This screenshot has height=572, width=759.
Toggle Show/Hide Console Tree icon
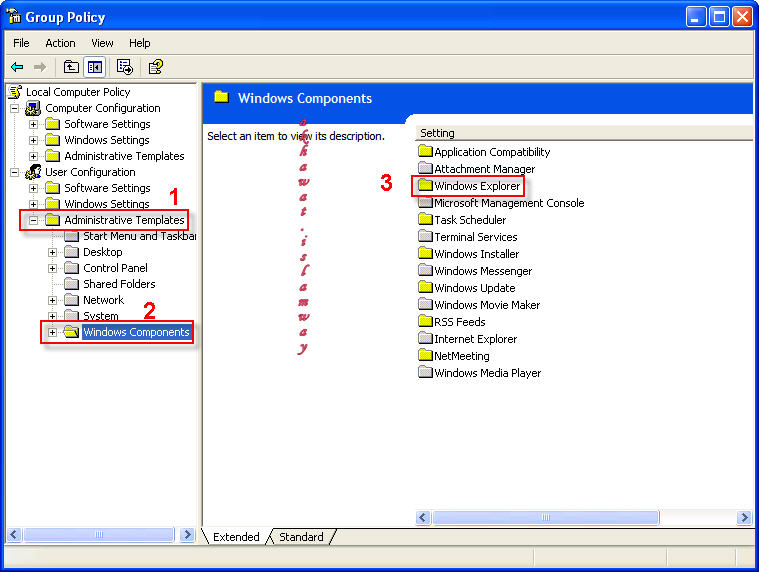[x=94, y=67]
